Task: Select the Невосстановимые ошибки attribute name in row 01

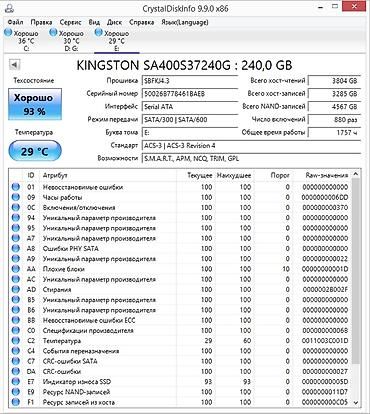Action: (x=83, y=187)
